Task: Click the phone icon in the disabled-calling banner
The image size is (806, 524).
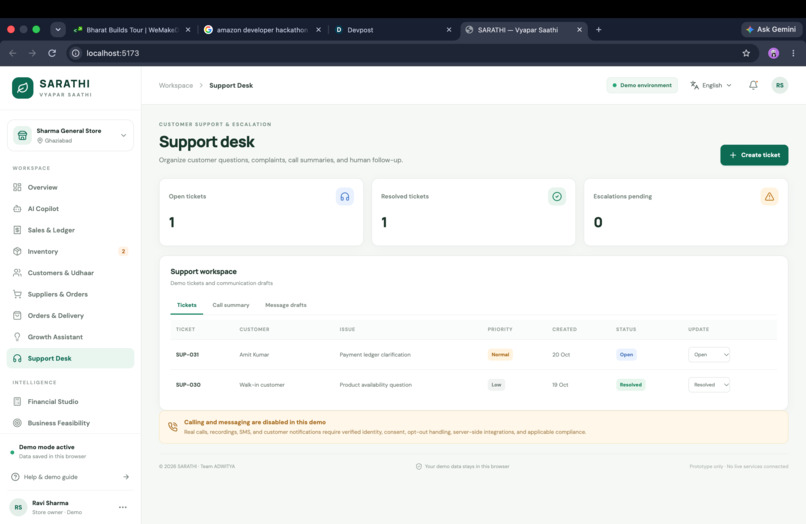Action: coord(173,427)
